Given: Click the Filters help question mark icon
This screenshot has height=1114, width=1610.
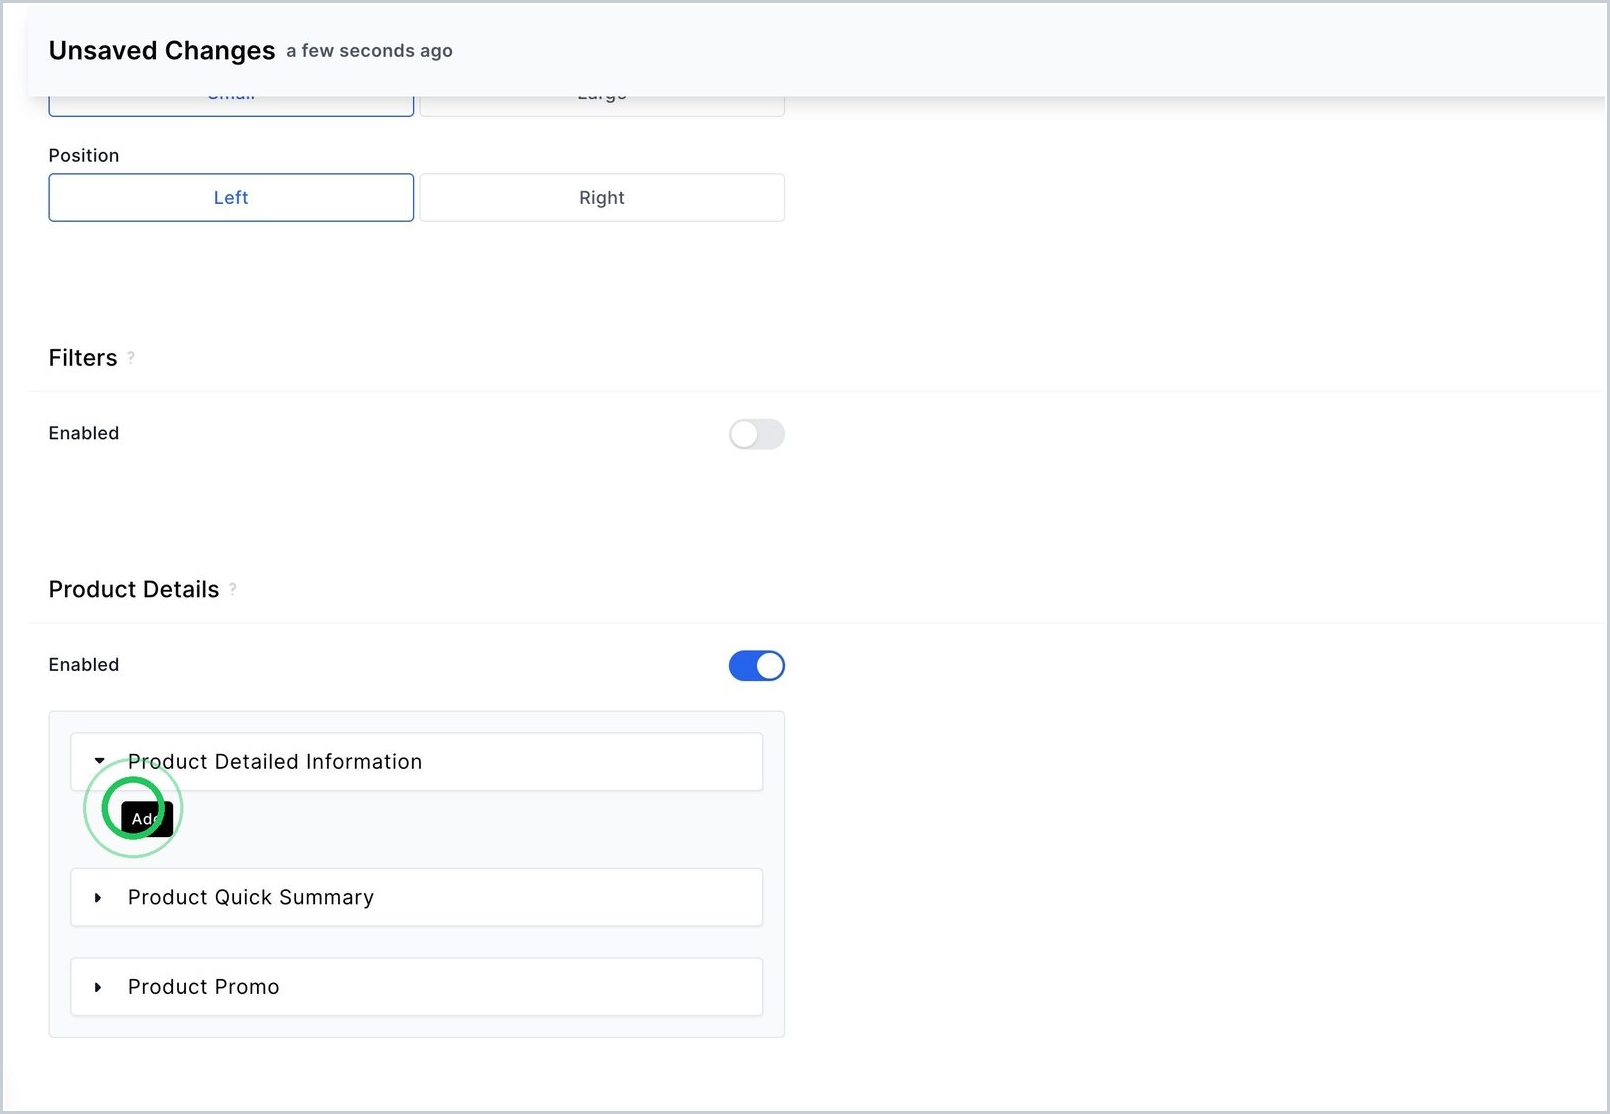Looking at the screenshot, I should [x=131, y=357].
